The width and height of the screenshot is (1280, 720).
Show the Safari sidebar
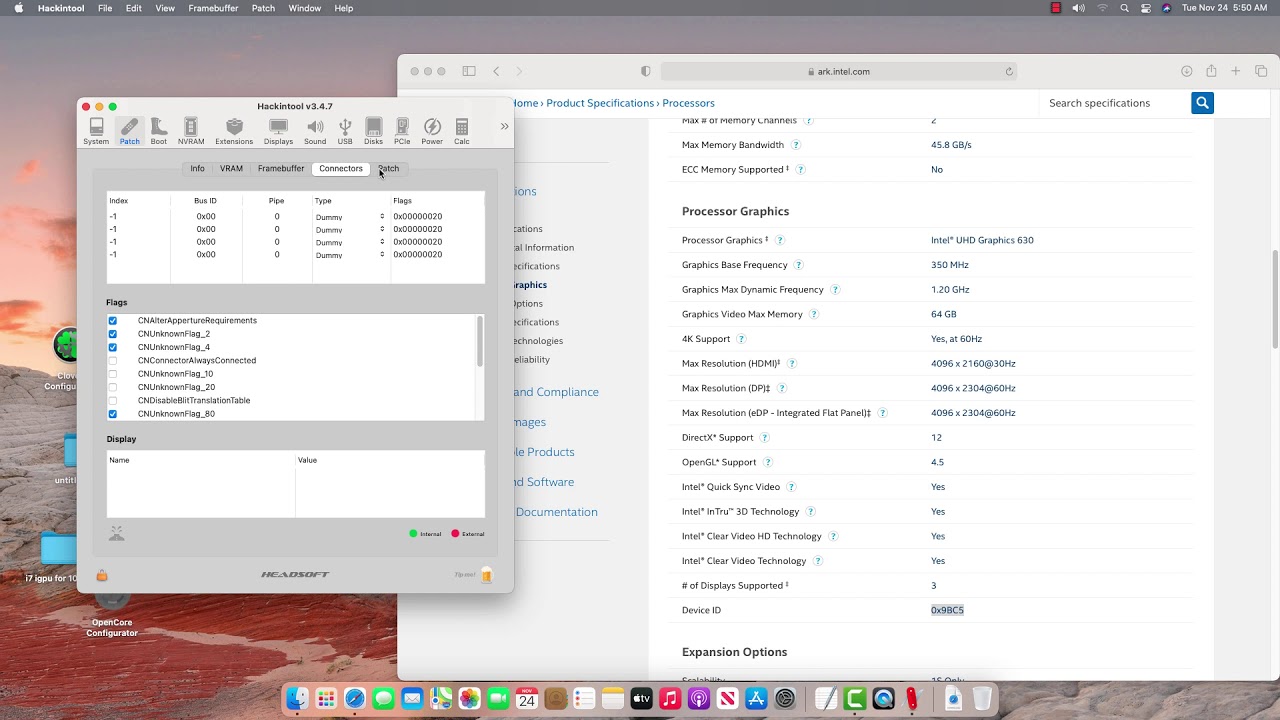pyautogui.click(x=468, y=71)
